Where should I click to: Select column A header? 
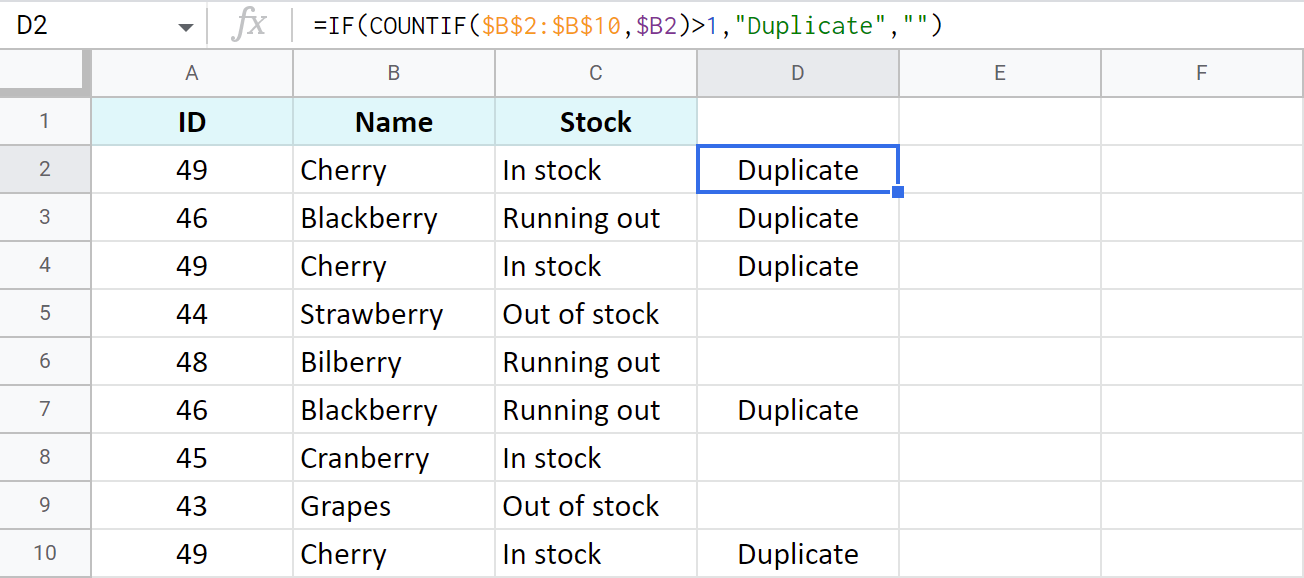click(x=191, y=72)
